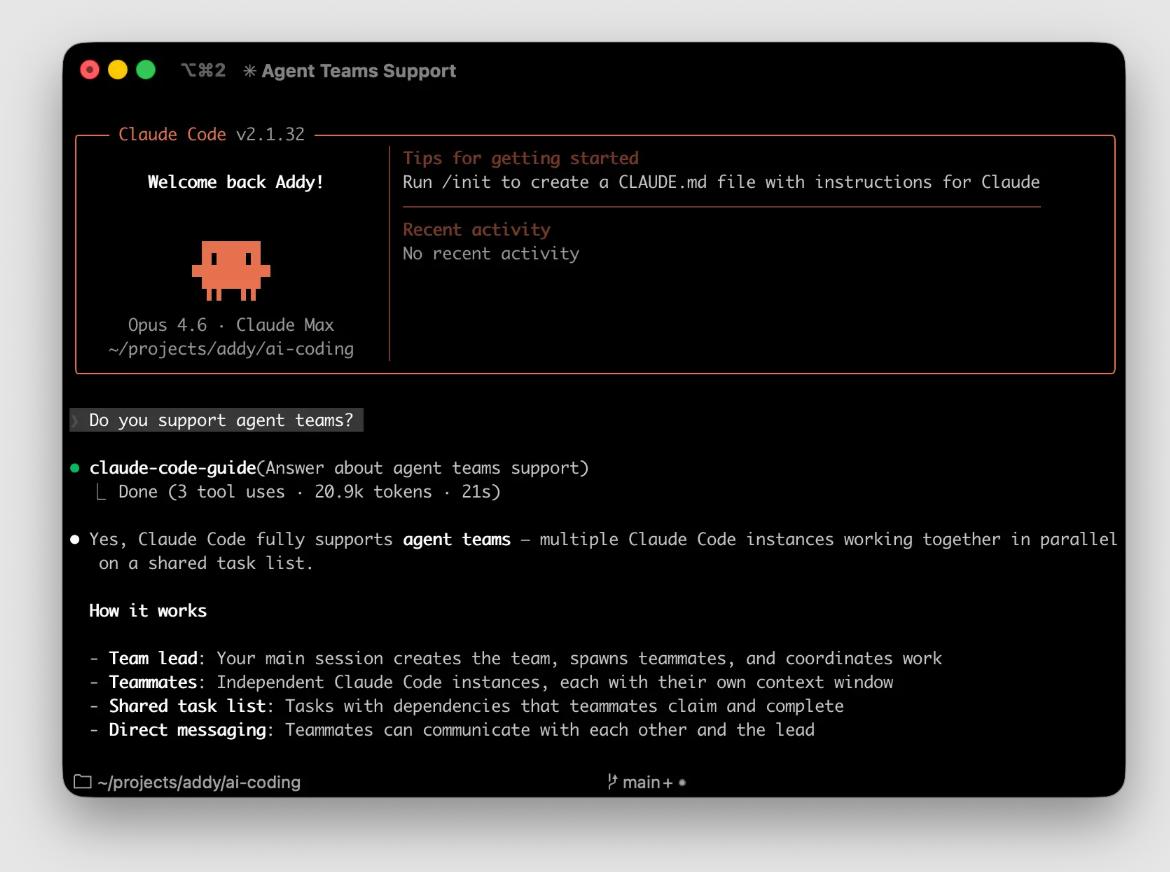Click 'Tips for getting started' heading
This screenshot has height=872, width=1170.
[x=521, y=158]
